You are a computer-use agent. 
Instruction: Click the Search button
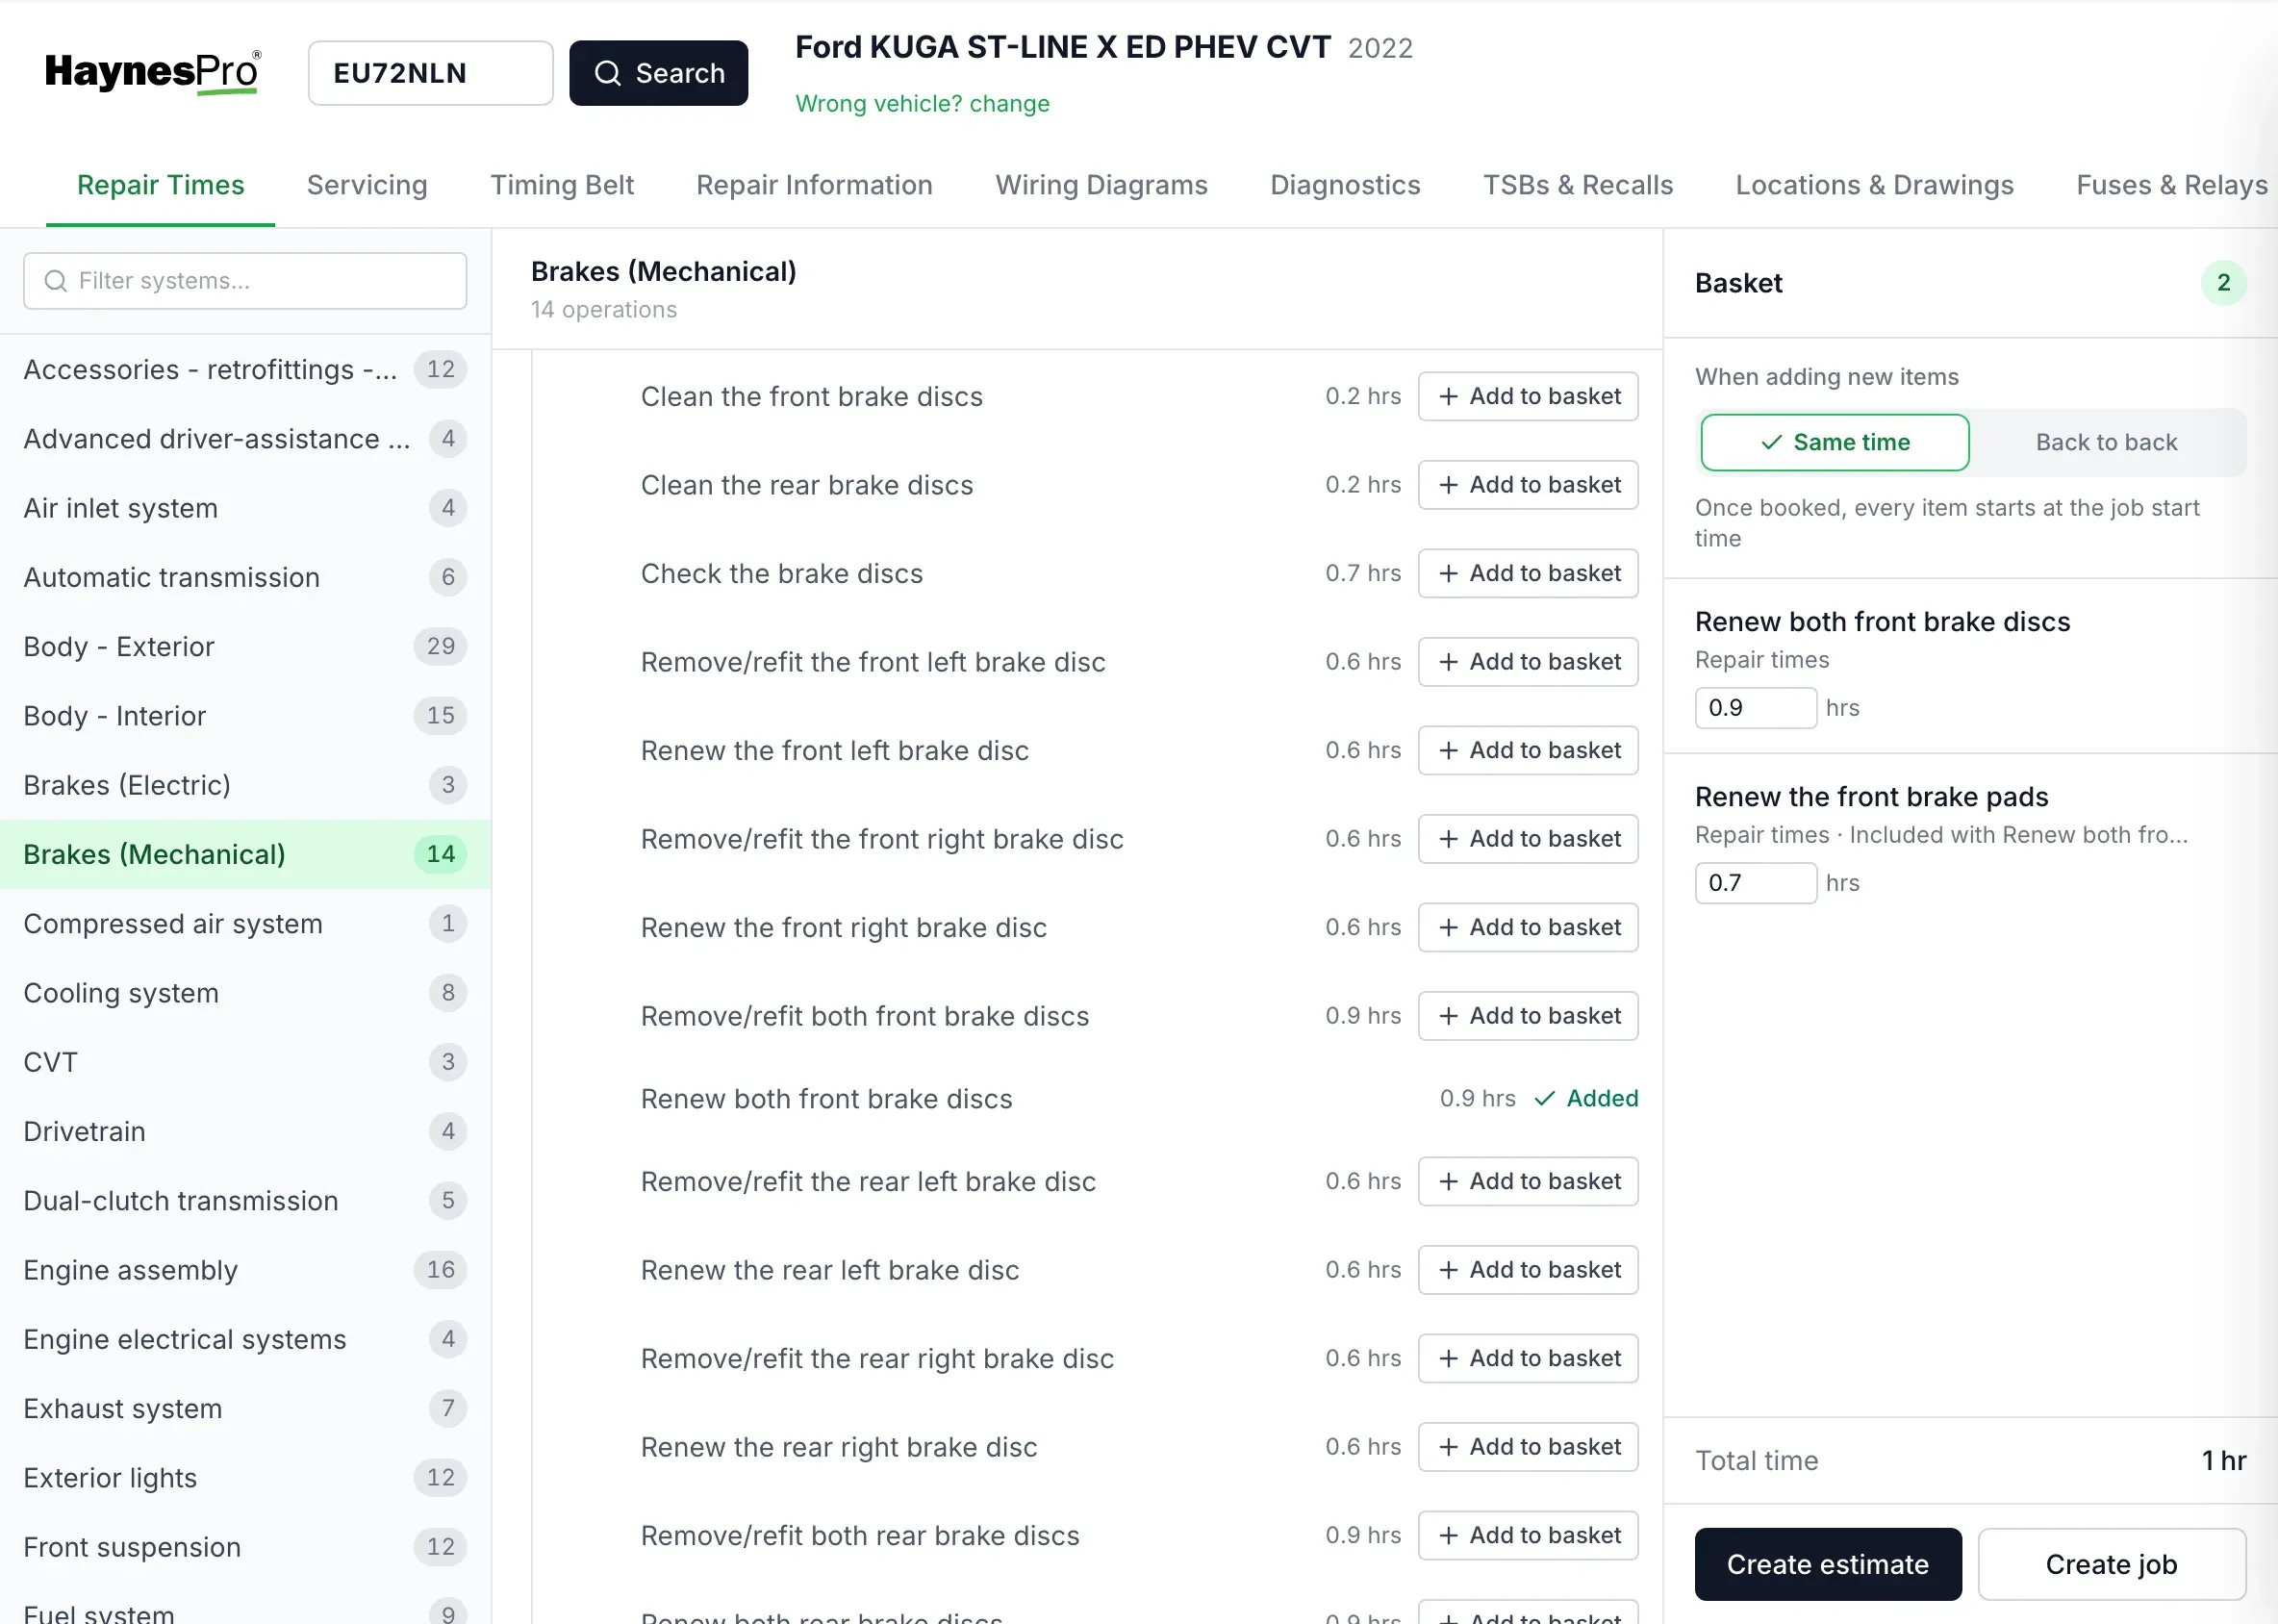(x=658, y=73)
